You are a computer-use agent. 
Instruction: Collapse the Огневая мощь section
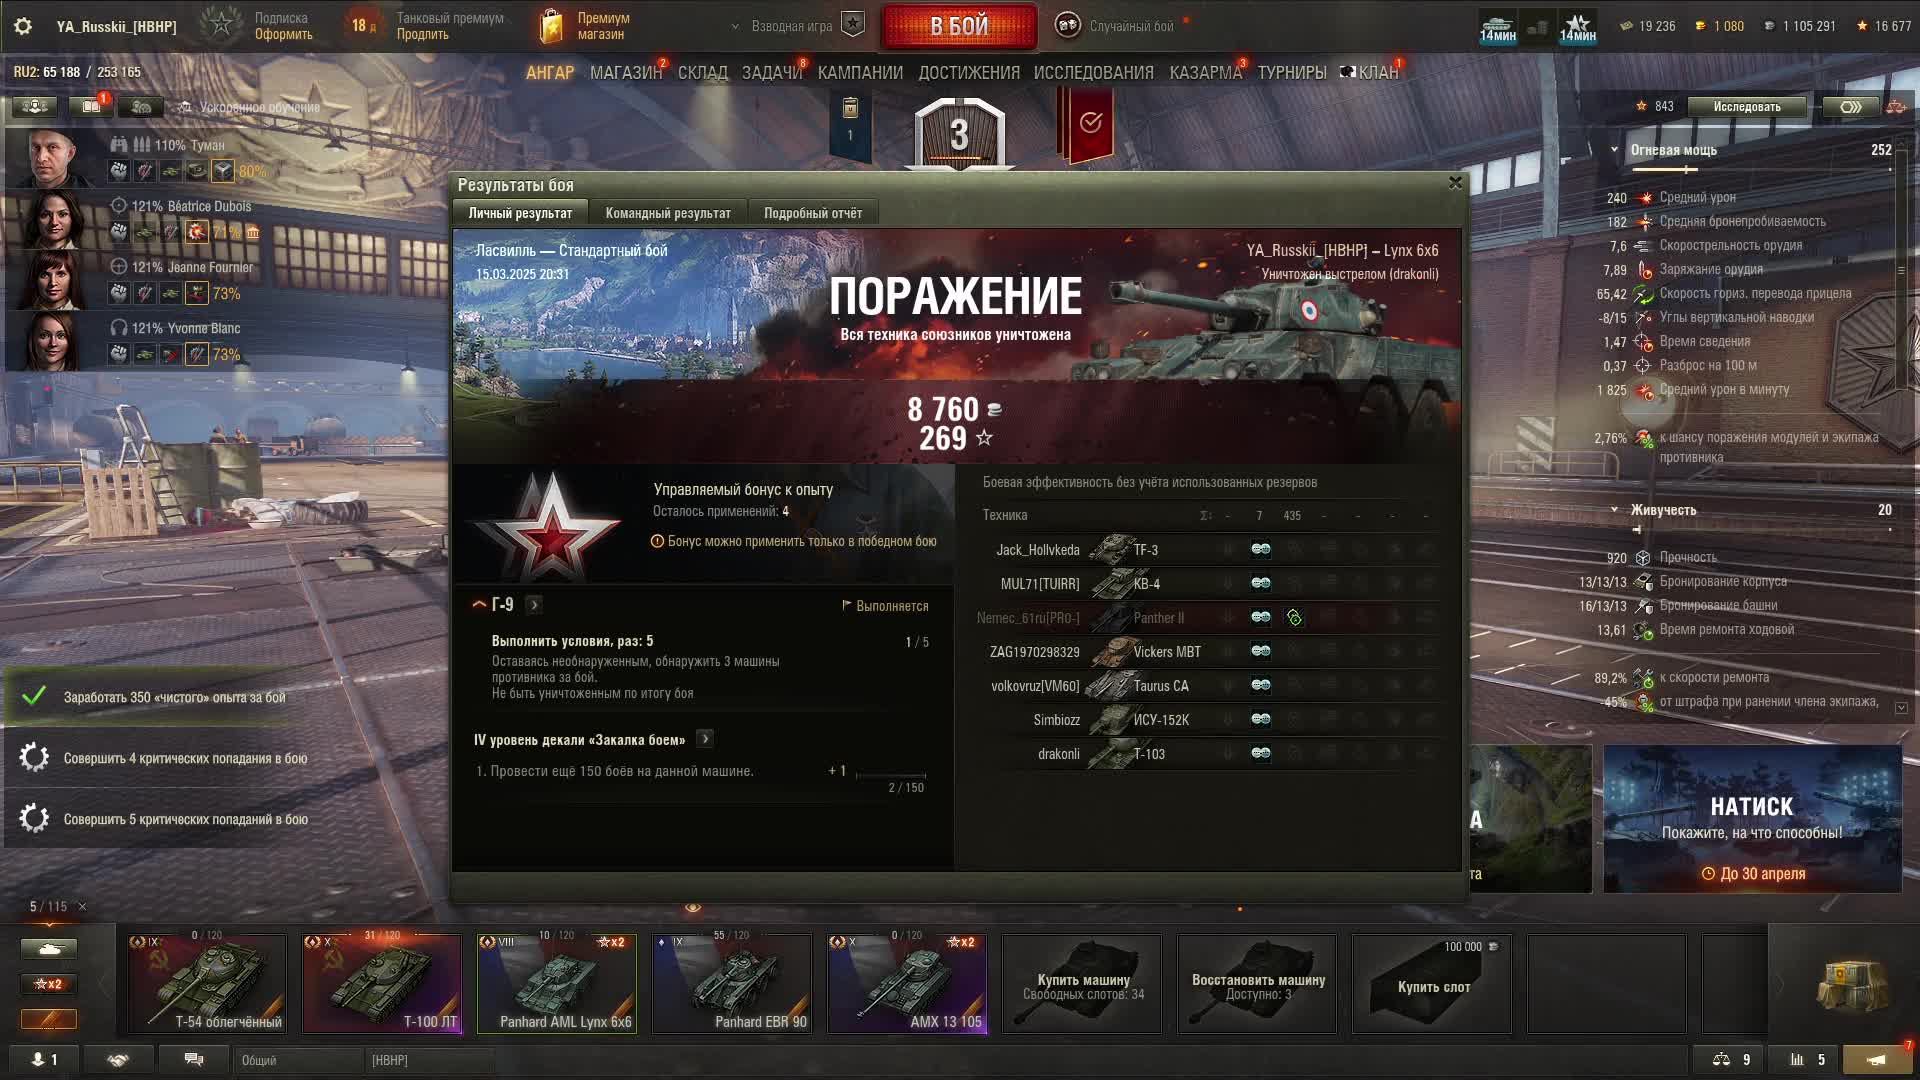[1614, 150]
